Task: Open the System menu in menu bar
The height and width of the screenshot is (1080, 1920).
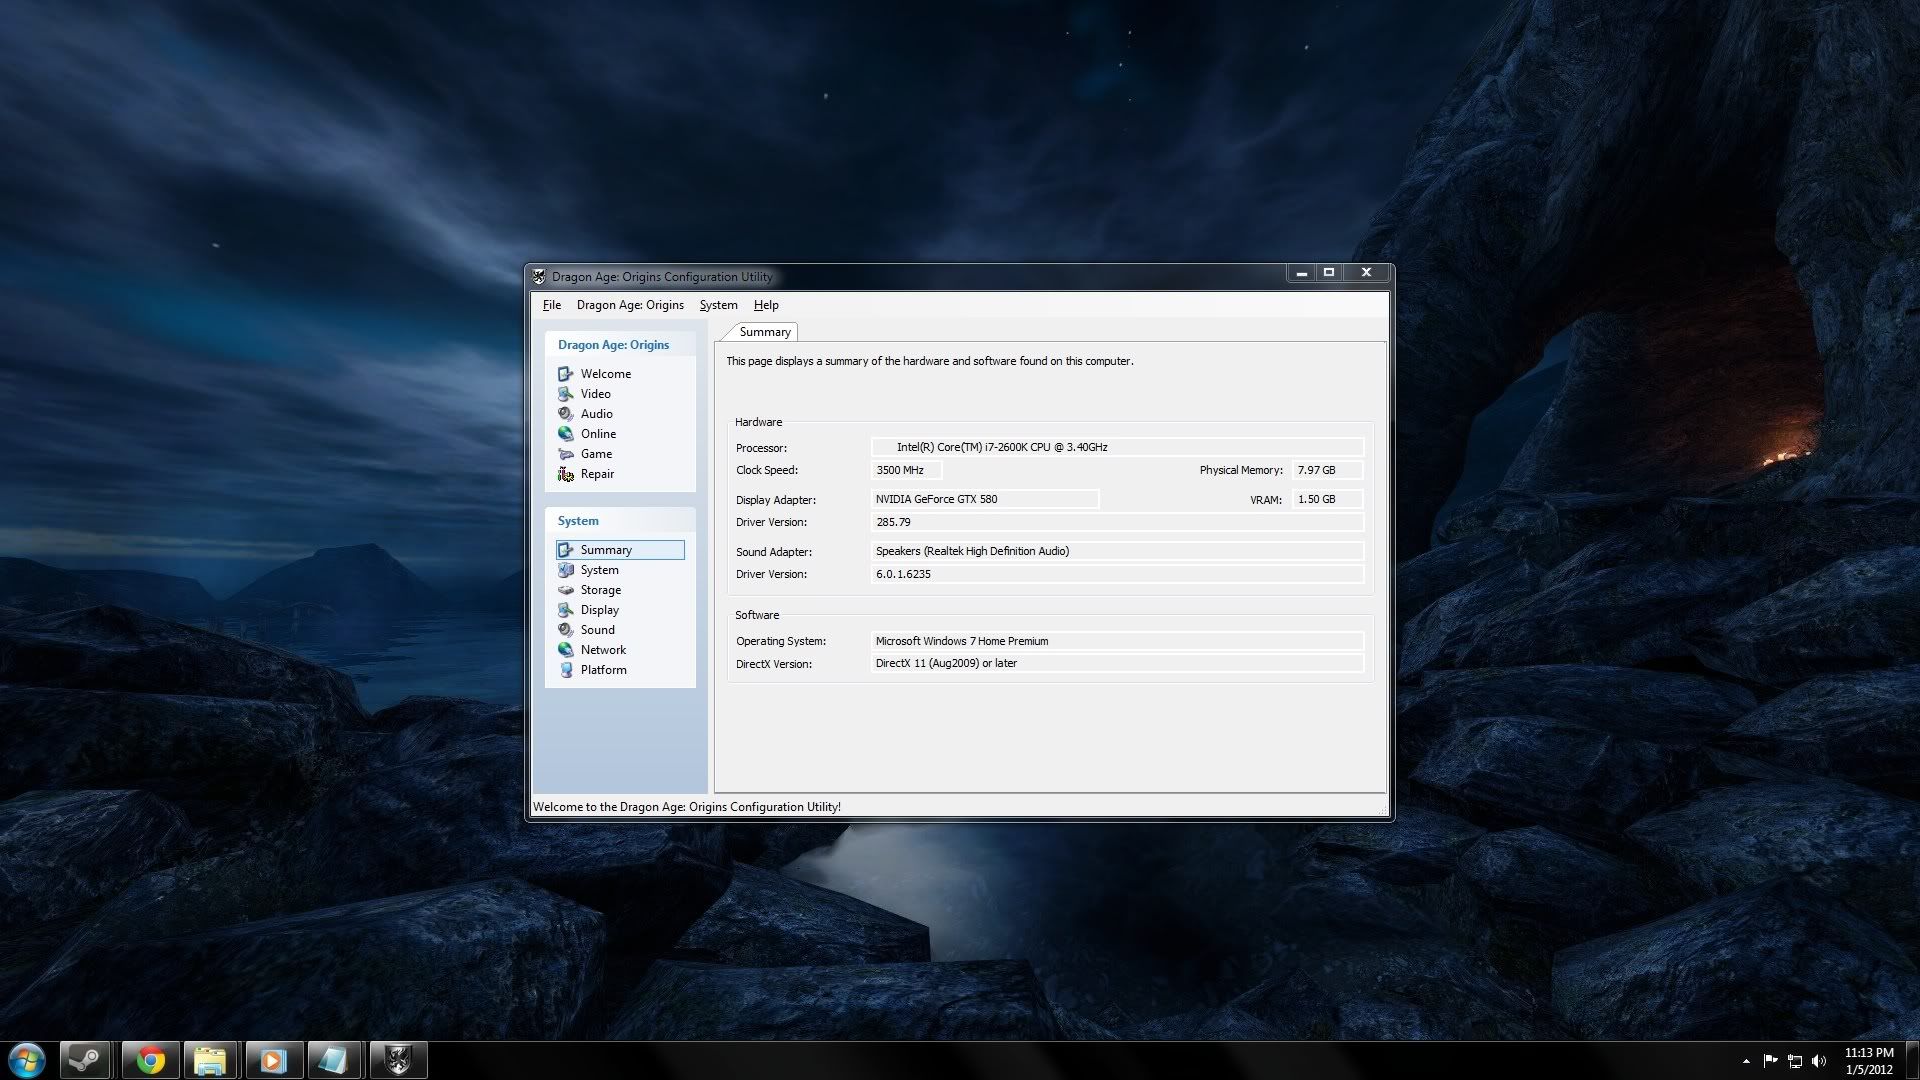Action: point(718,305)
